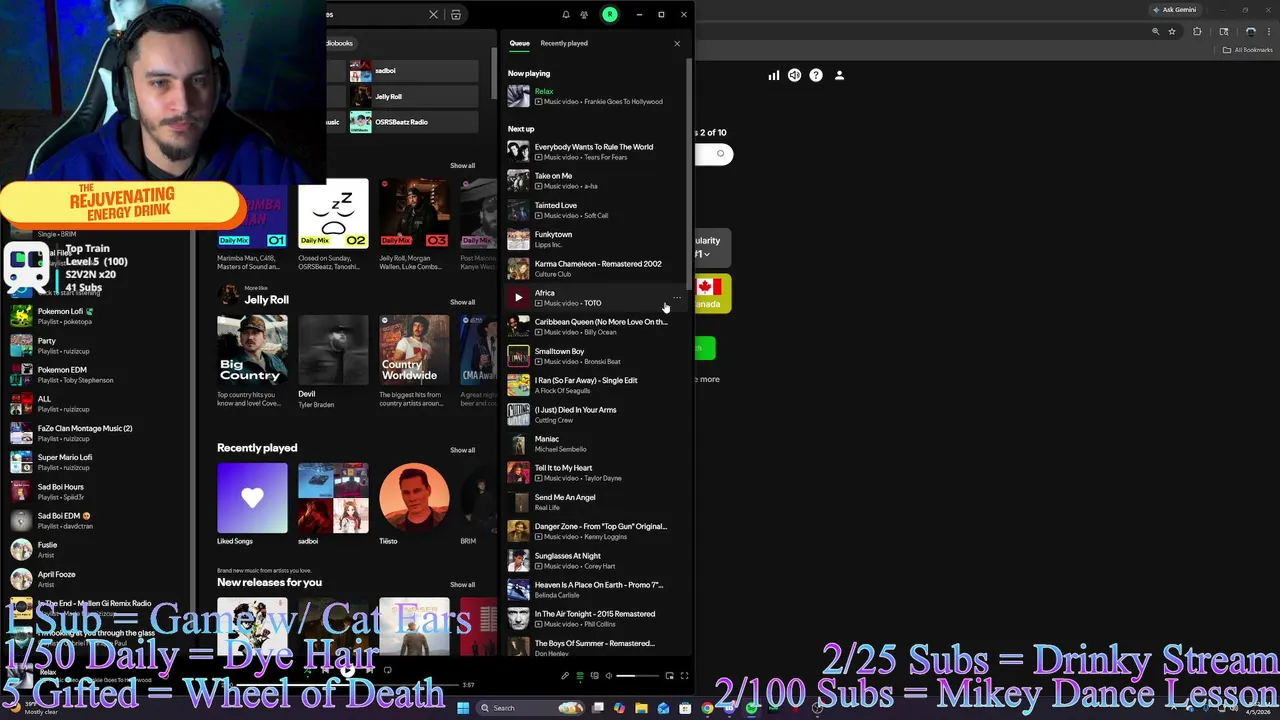
Task: Open Spotify notifications bell
Action: coord(566,15)
